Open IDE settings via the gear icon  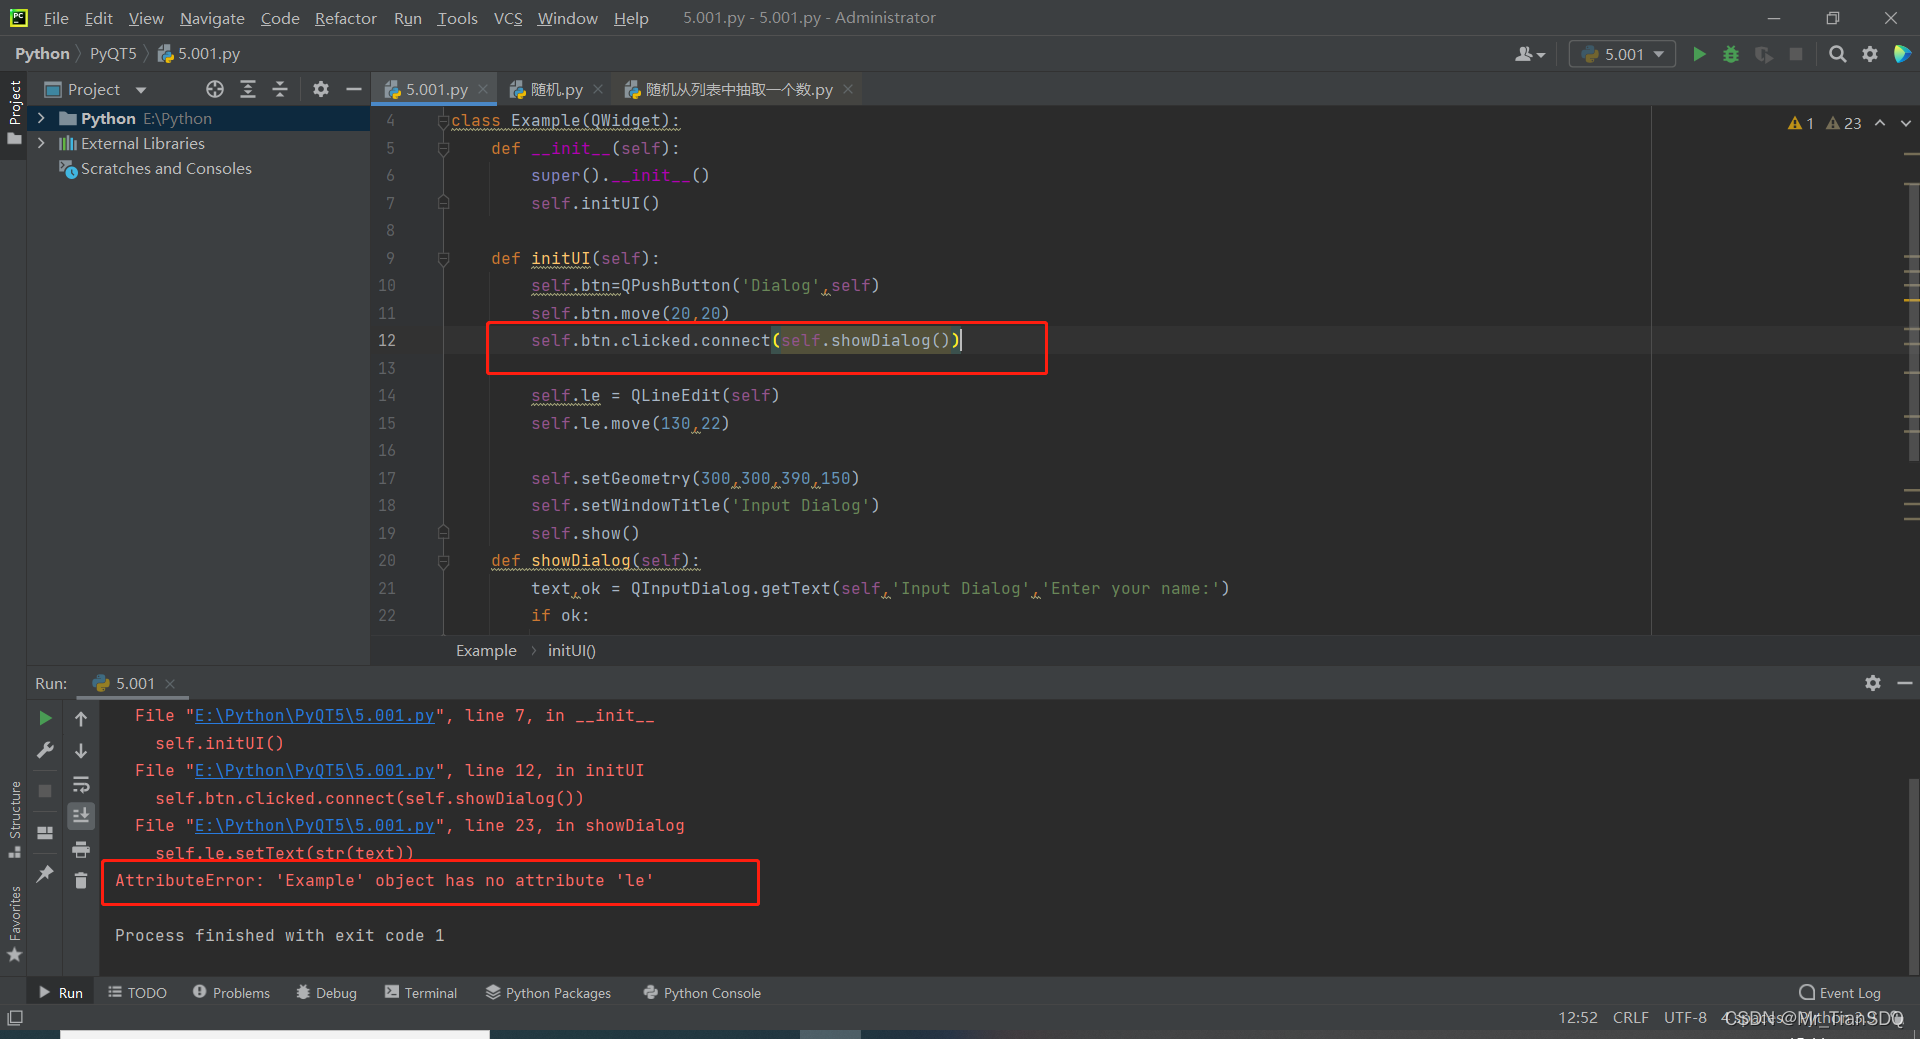(1869, 54)
